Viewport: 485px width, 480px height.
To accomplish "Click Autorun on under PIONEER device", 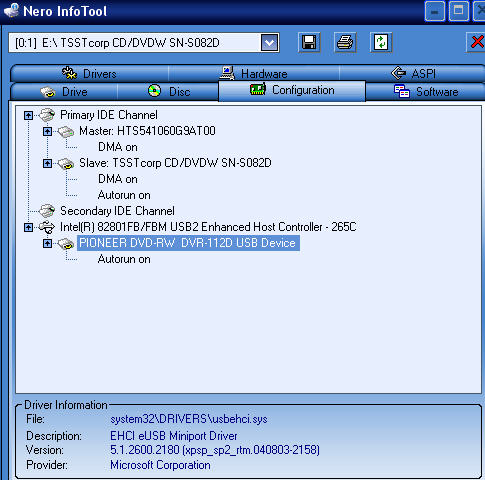I will [x=124, y=259].
